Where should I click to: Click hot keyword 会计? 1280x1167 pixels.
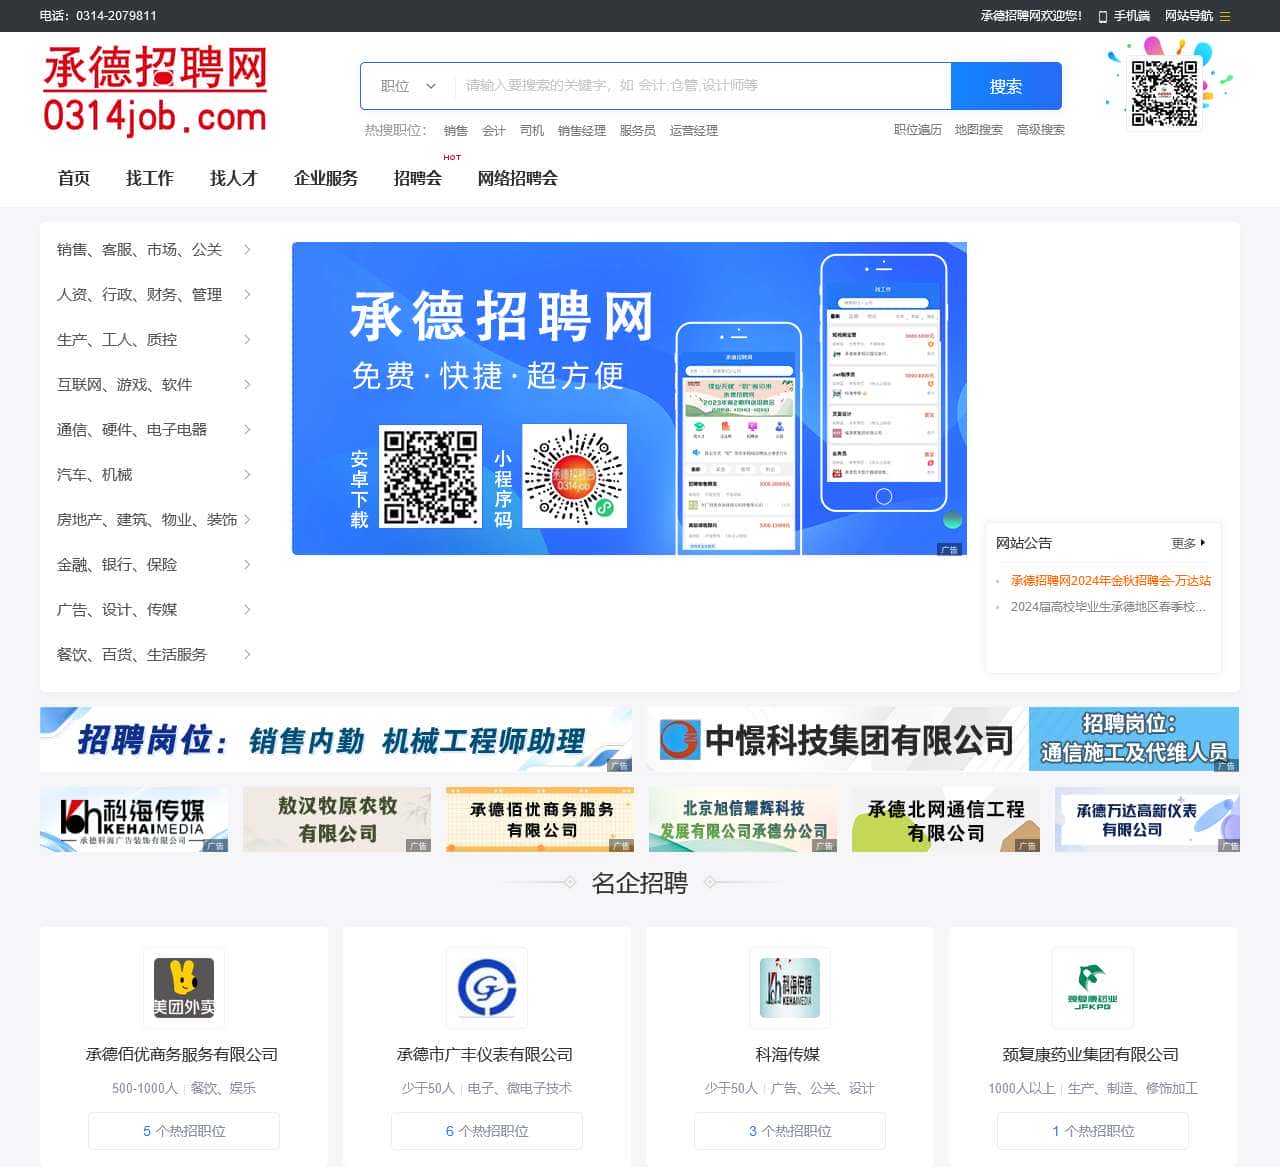pyautogui.click(x=494, y=130)
